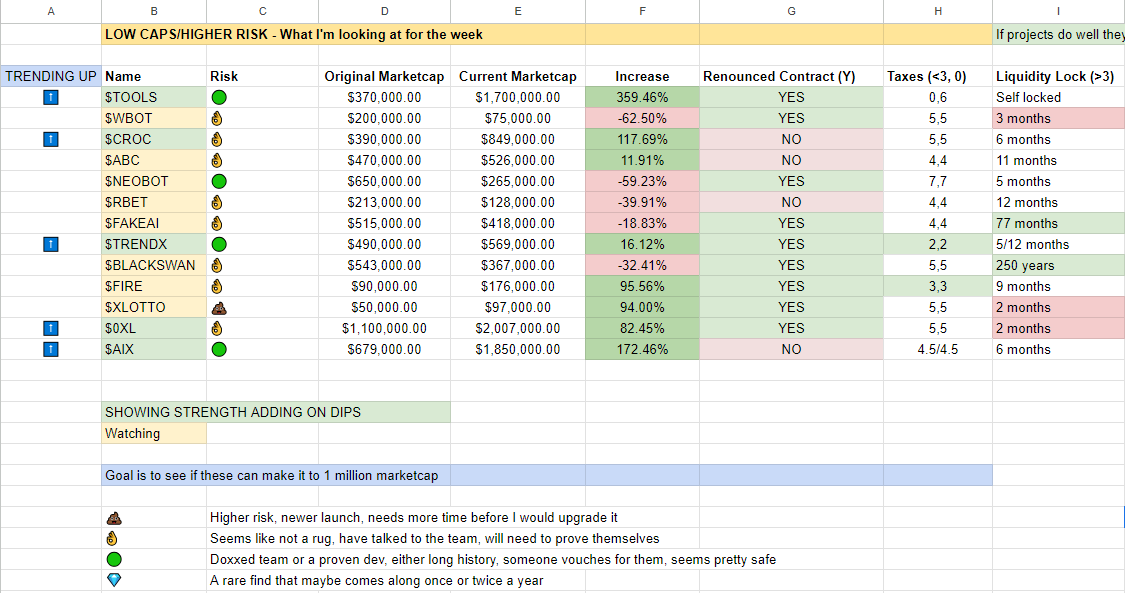
Task: Click the blue diamond icon in the legend
Action: pyautogui.click(x=114, y=580)
